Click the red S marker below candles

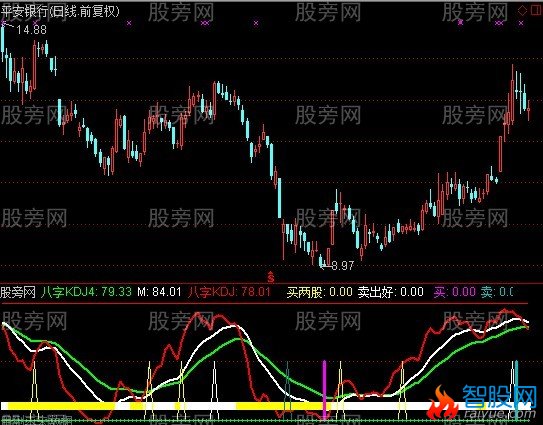(271, 277)
